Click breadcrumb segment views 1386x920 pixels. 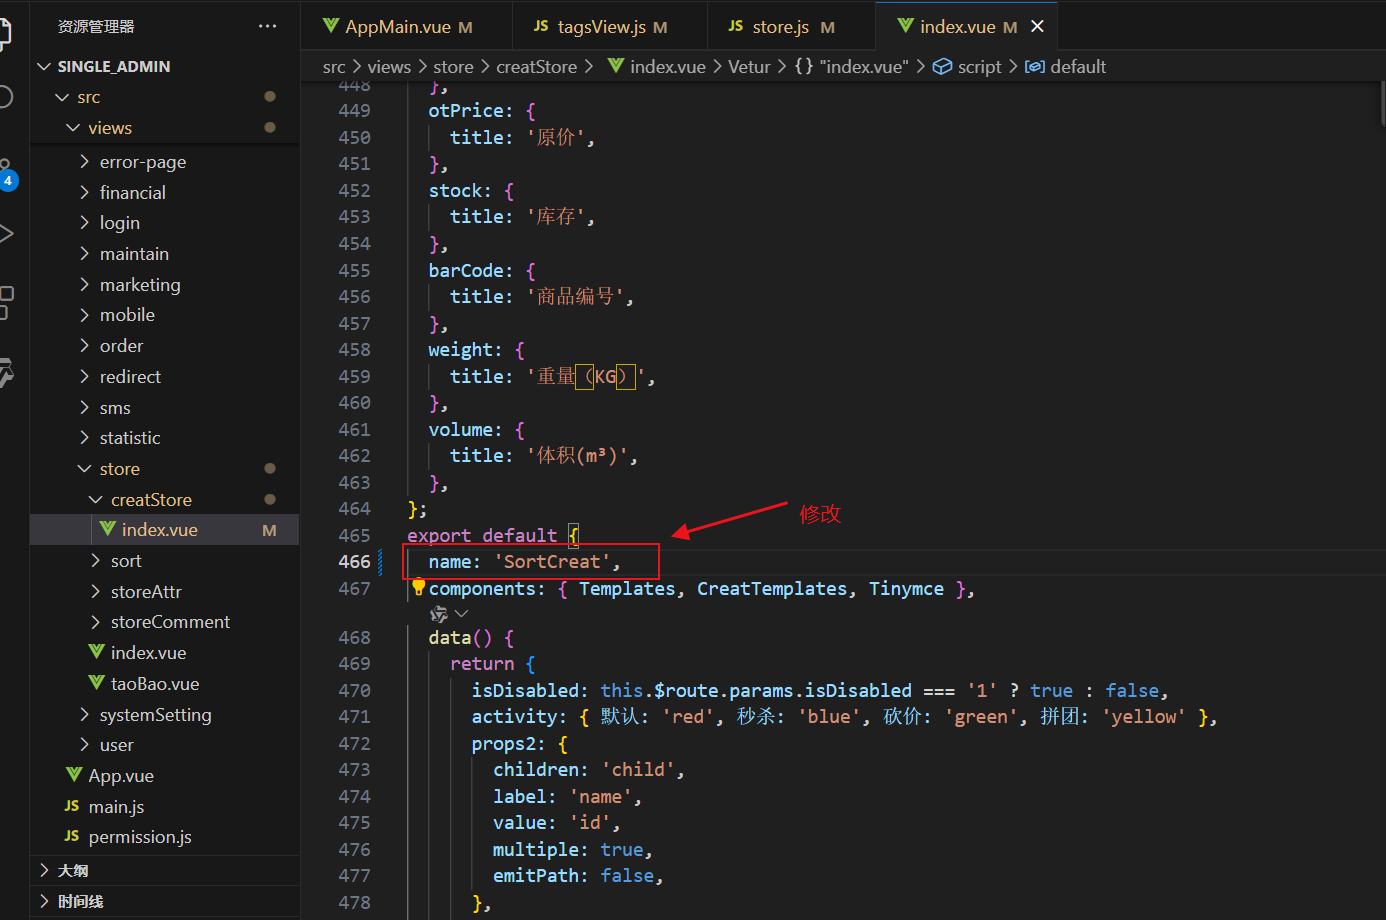[x=389, y=66]
